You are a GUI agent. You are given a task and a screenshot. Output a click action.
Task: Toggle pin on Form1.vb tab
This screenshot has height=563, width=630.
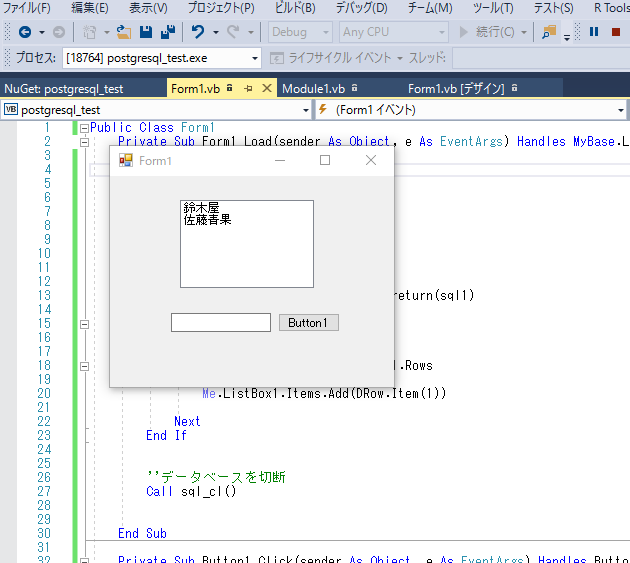point(248,88)
